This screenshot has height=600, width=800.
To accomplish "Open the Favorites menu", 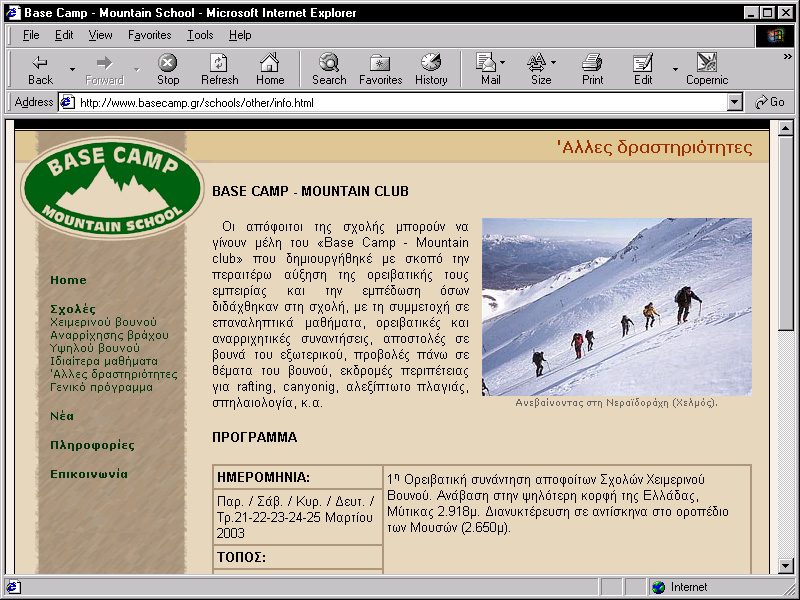I will 149,35.
